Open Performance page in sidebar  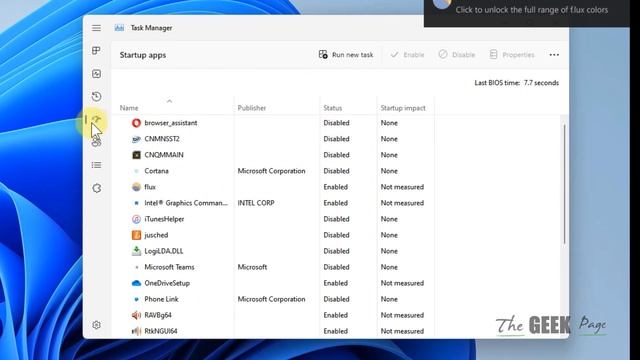click(x=96, y=73)
